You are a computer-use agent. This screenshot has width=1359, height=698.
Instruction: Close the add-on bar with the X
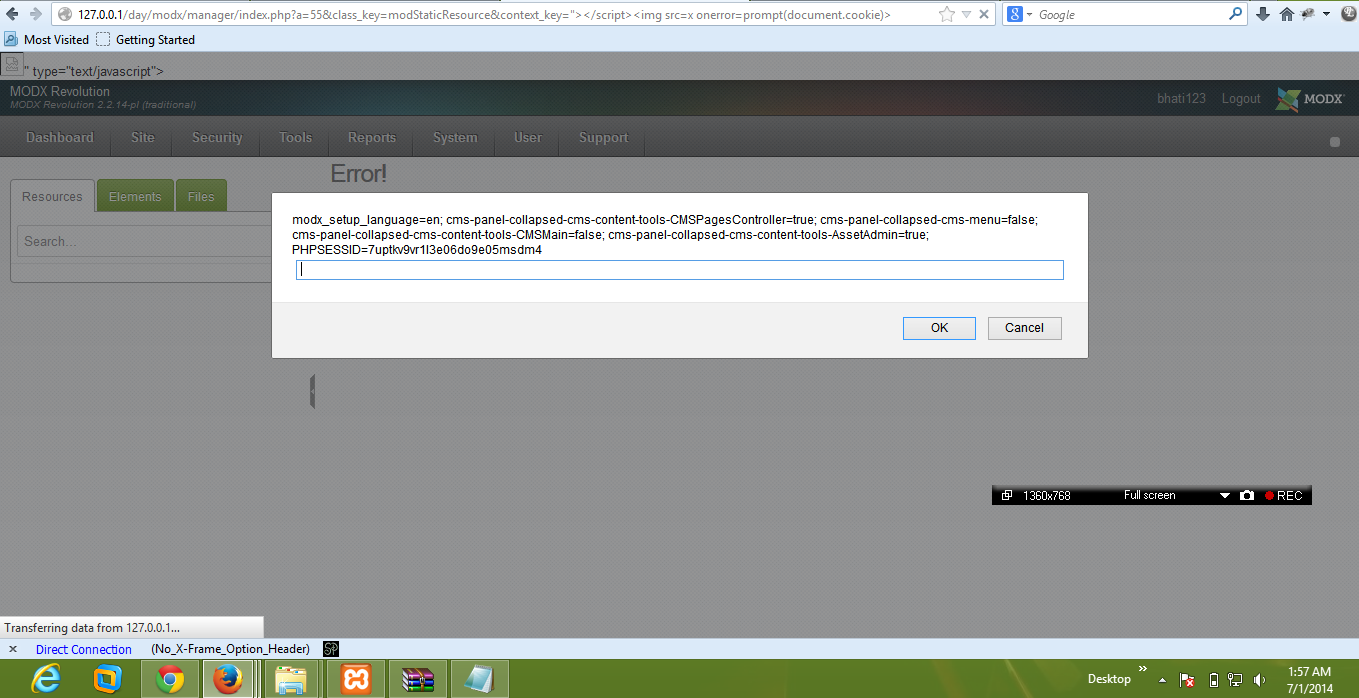pos(12,649)
